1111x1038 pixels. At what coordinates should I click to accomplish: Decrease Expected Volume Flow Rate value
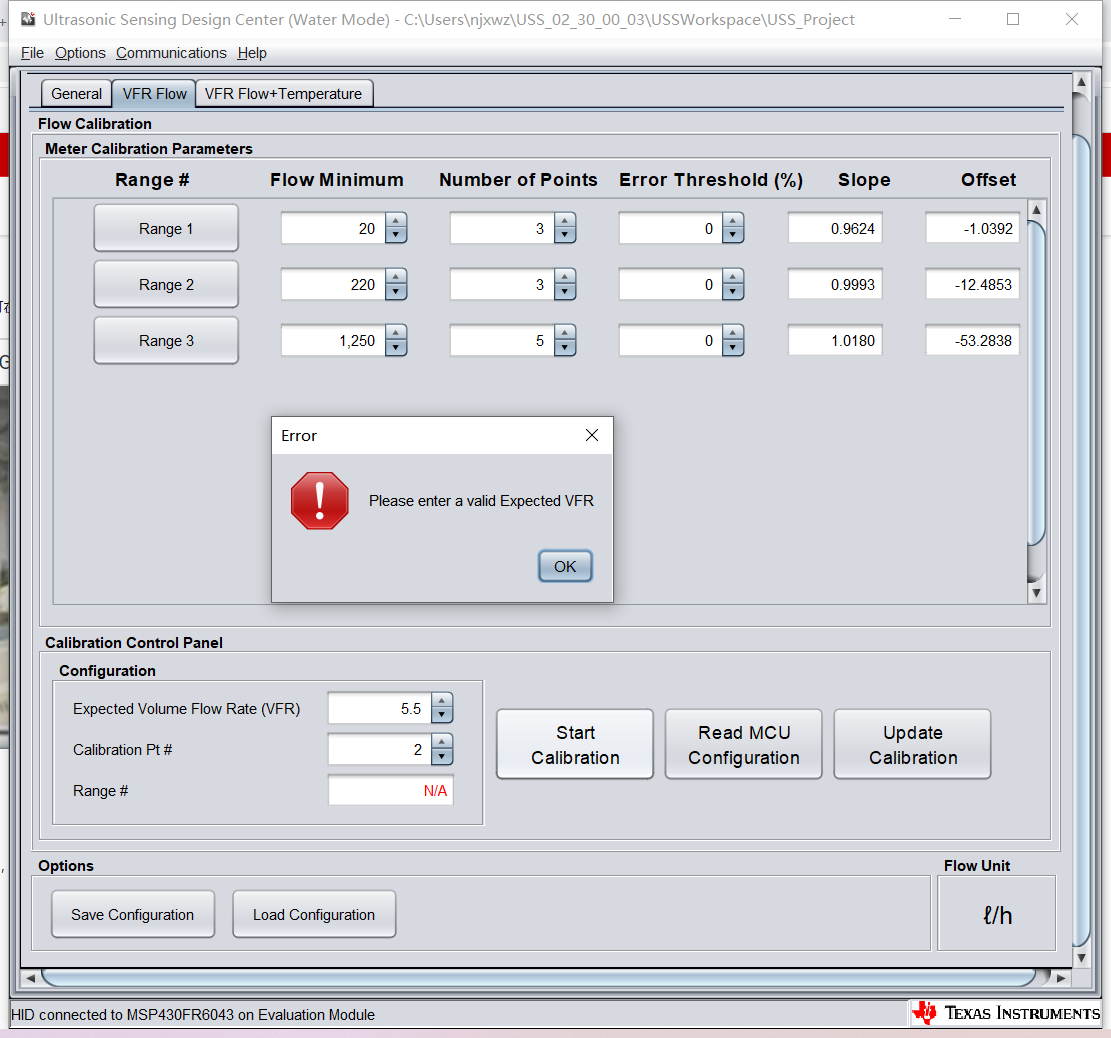(x=441, y=716)
